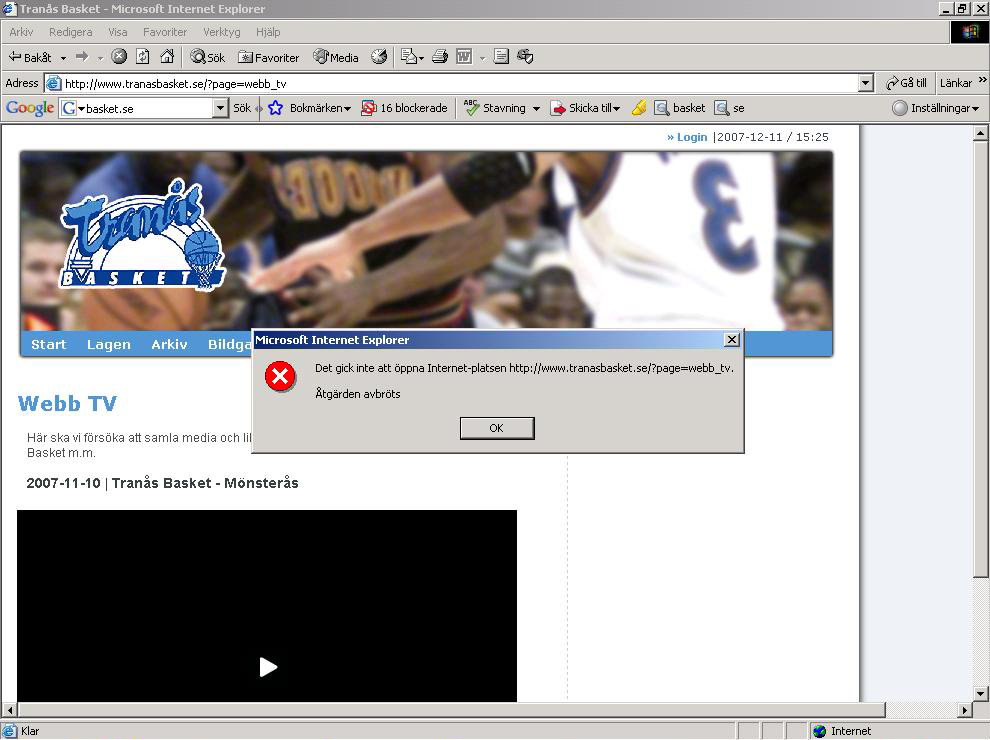
Task: Open the Verktyg menu
Action: 222,32
